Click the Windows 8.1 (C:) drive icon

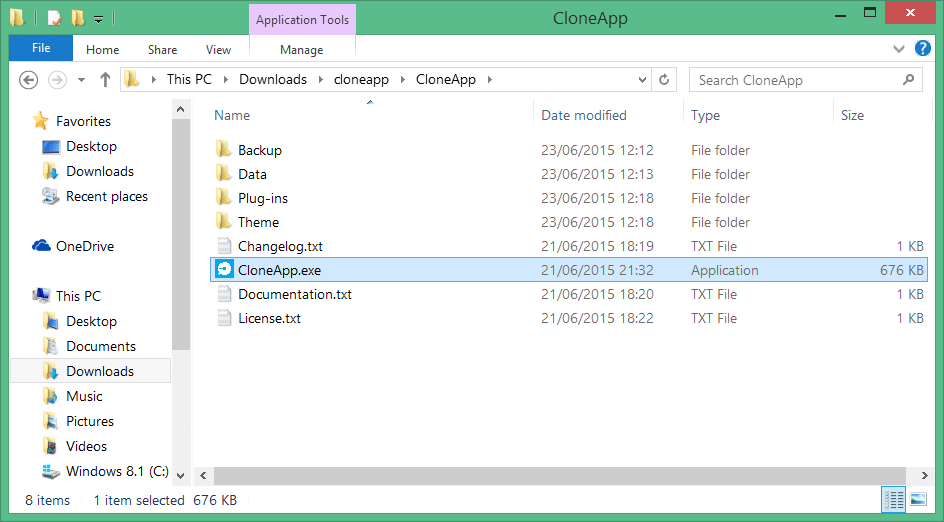pos(51,471)
